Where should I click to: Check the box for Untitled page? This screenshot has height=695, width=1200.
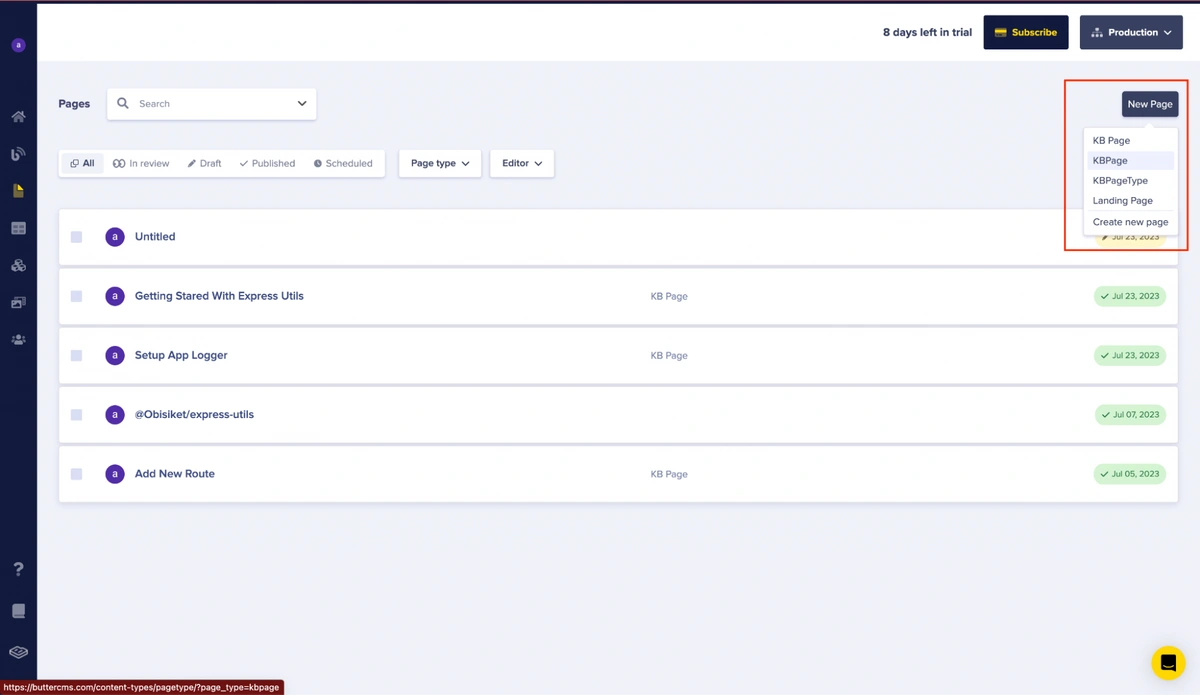tap(76, 237)
